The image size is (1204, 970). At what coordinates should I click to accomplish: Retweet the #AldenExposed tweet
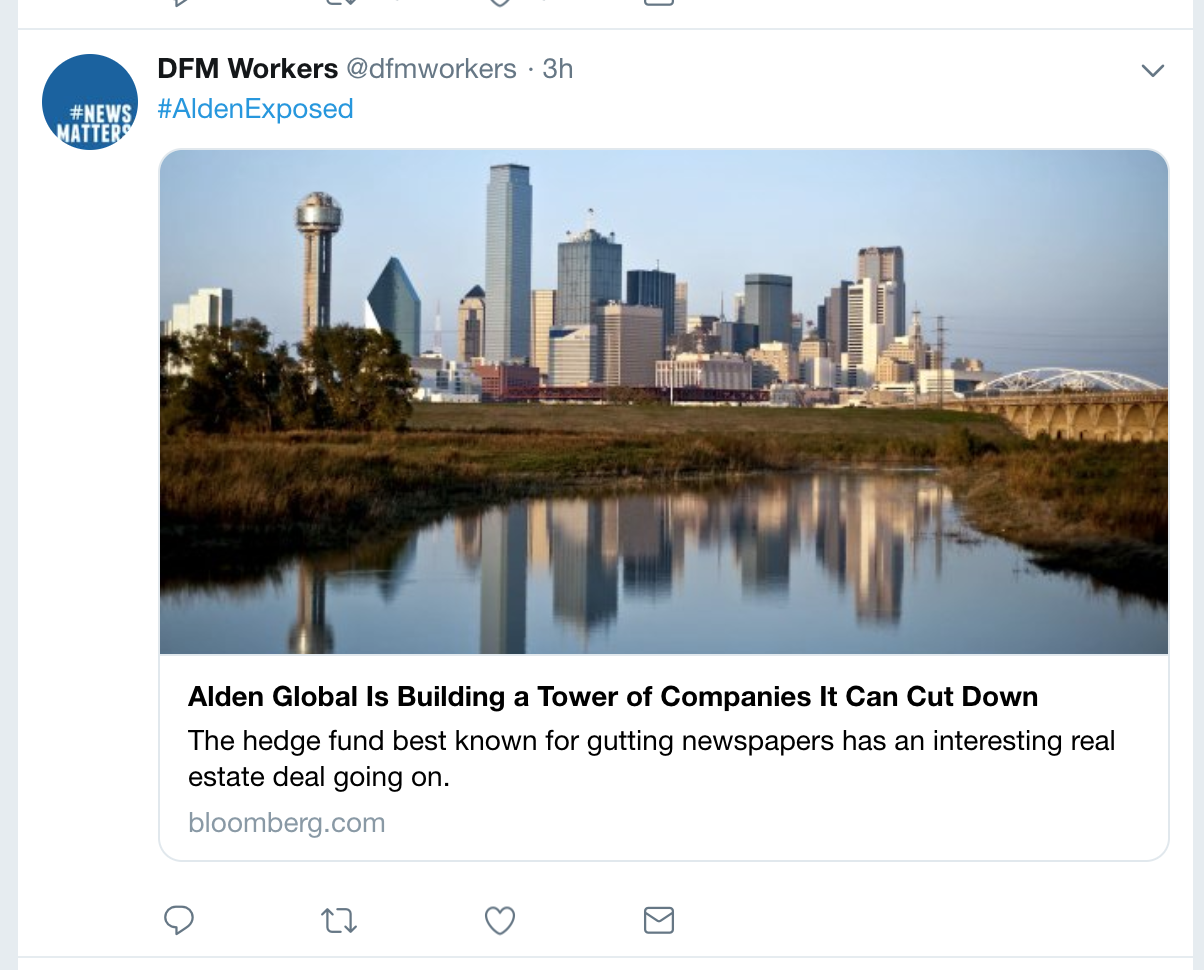339,920
